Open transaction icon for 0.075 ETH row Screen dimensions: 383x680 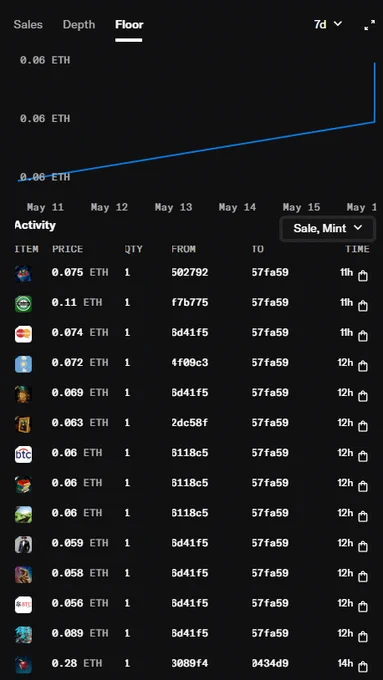(x=363, y=276)
